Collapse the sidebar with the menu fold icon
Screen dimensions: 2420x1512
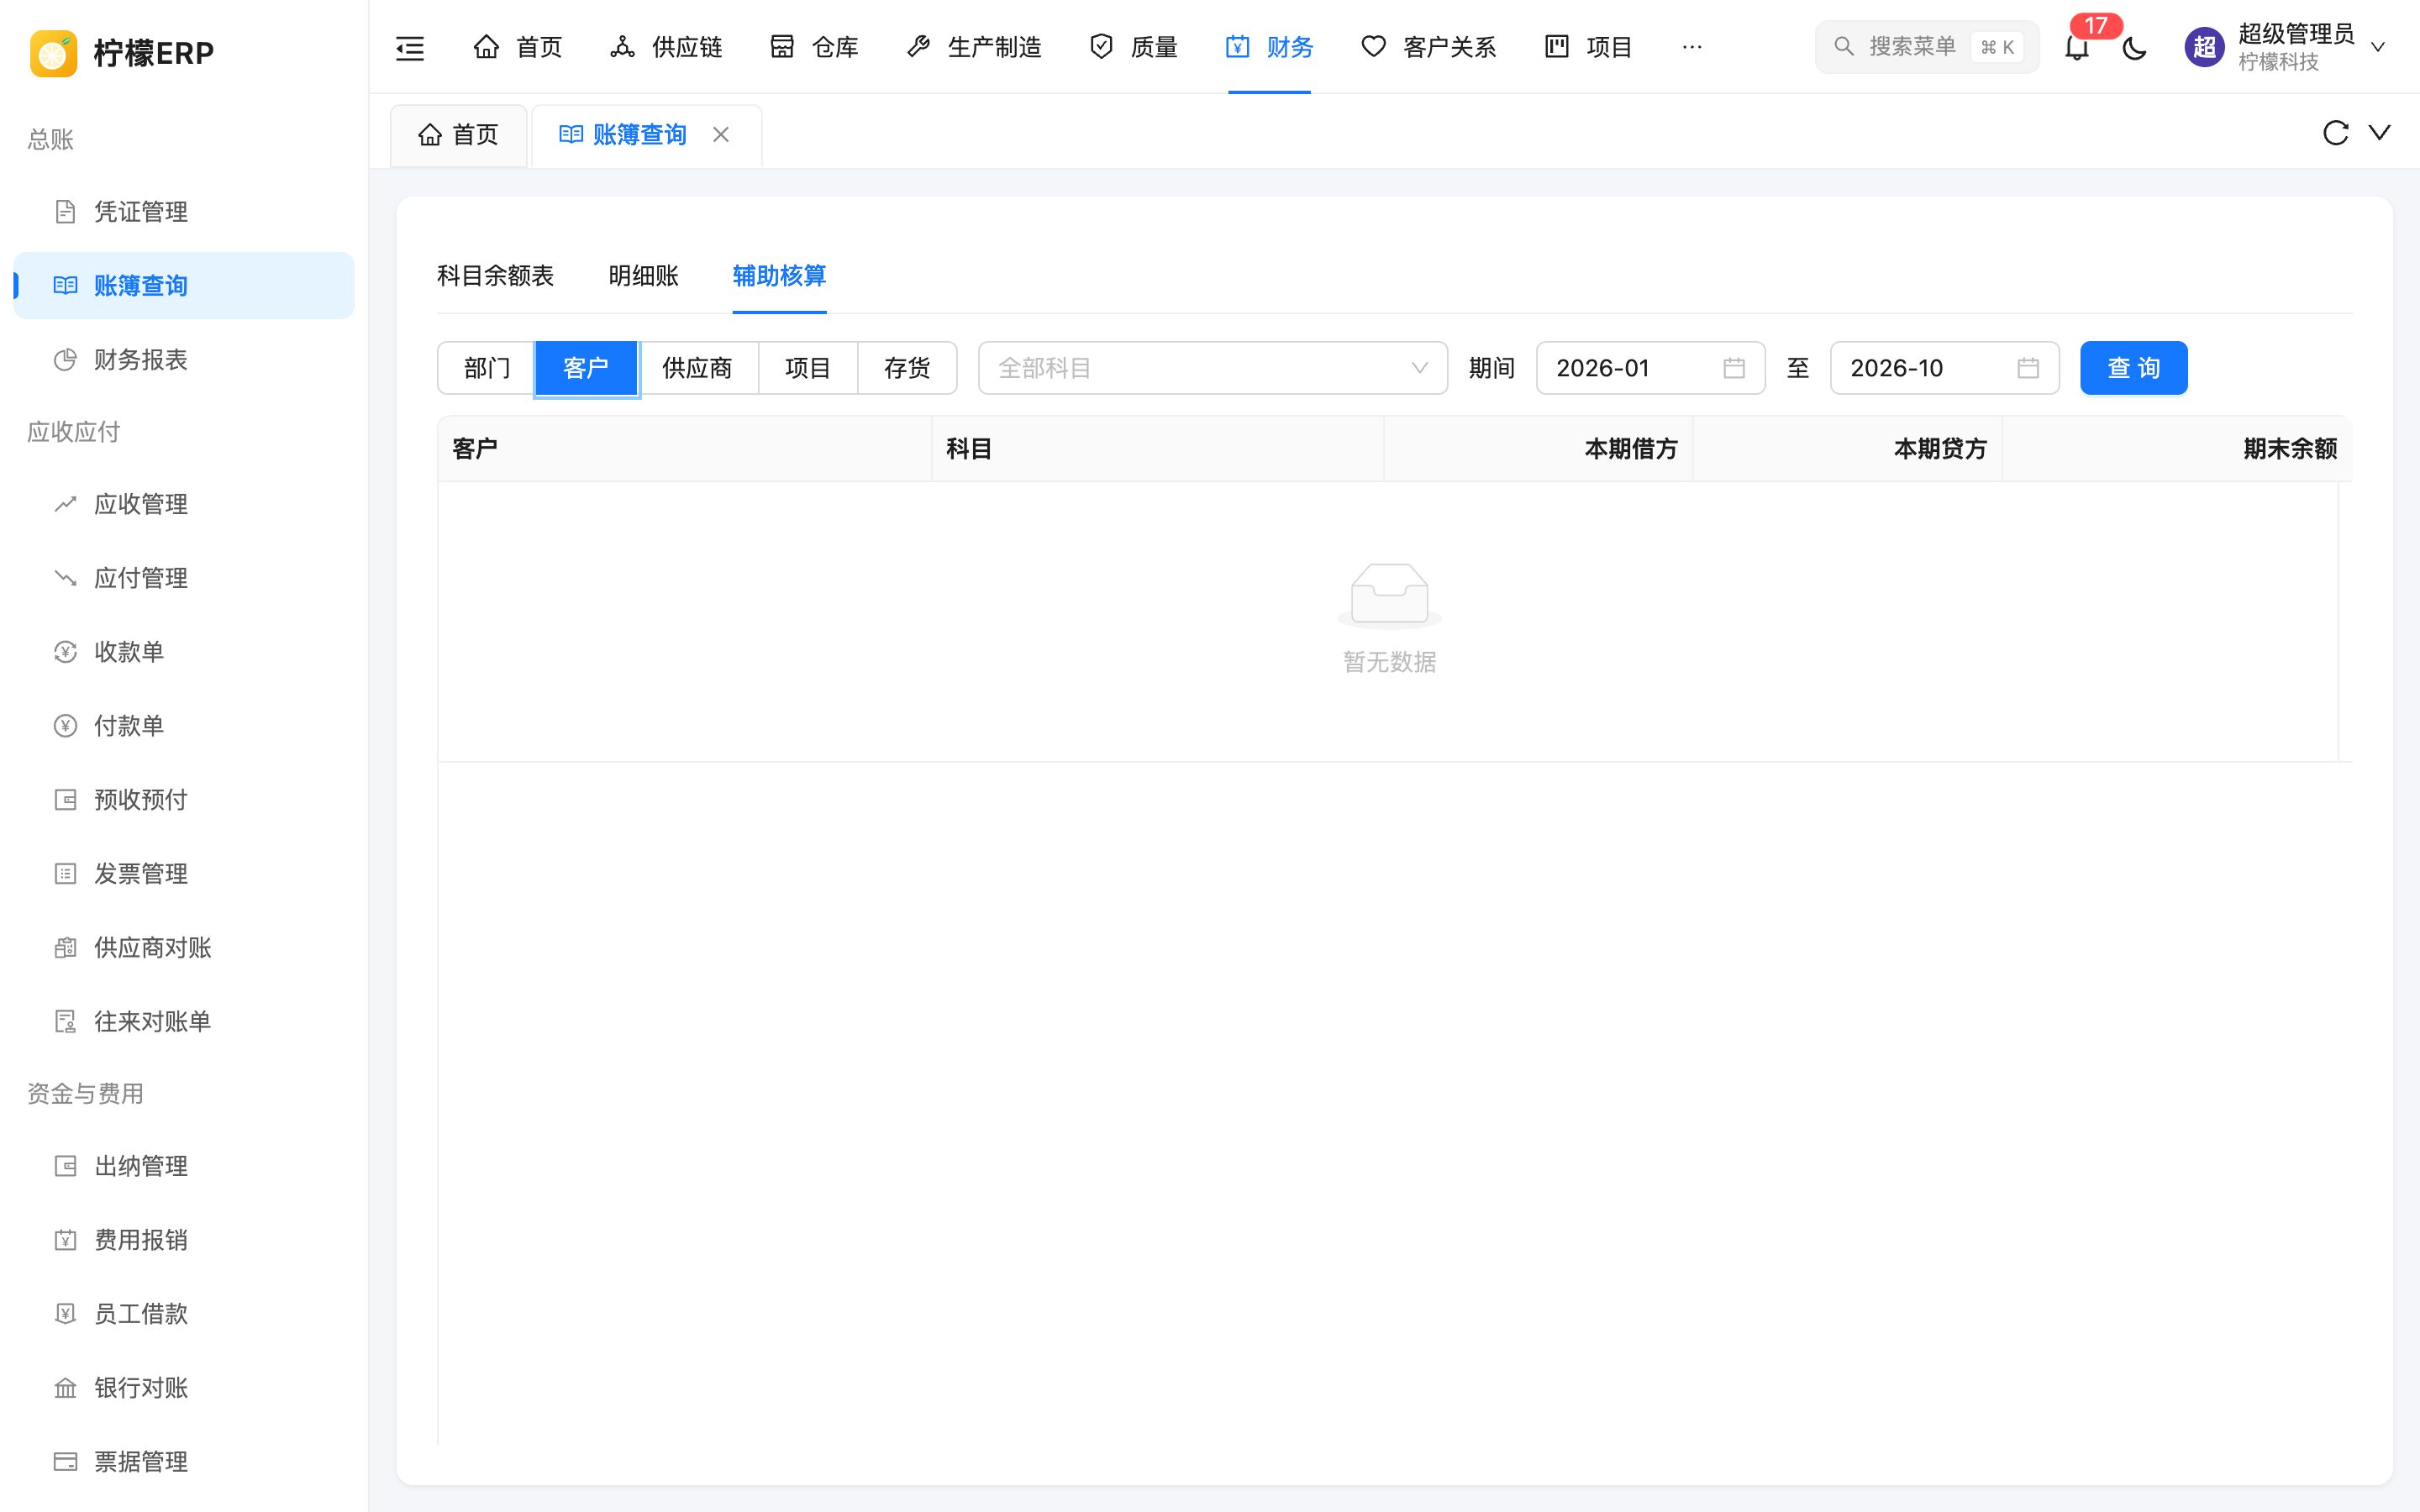click(x=410, y=47)
